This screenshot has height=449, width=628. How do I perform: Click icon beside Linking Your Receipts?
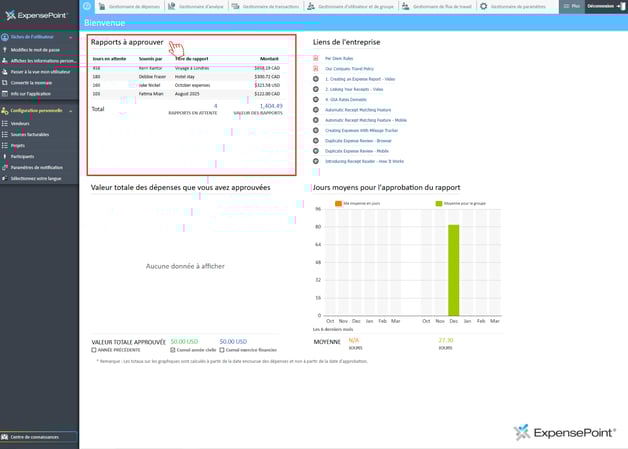coord(316,89)
